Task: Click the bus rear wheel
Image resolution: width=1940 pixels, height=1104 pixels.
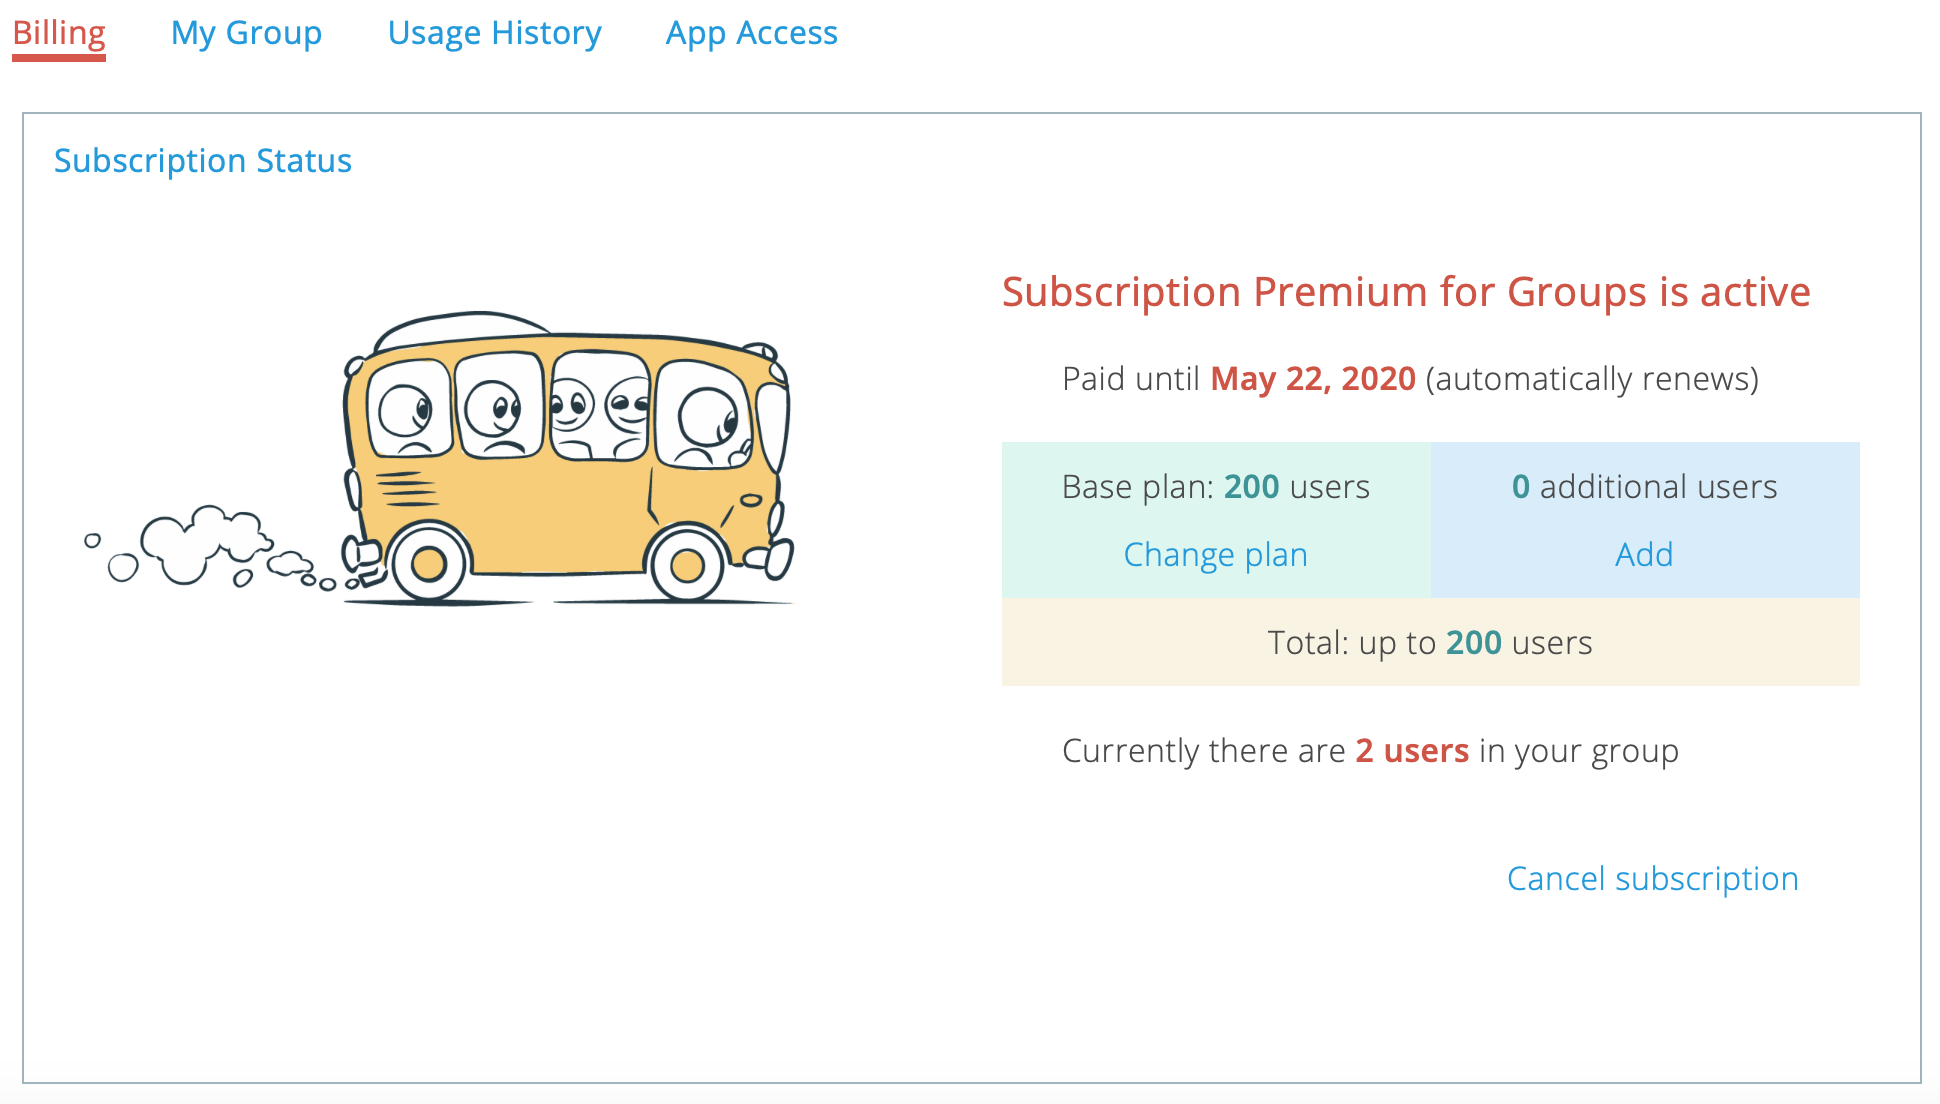Action: [429, 563]
